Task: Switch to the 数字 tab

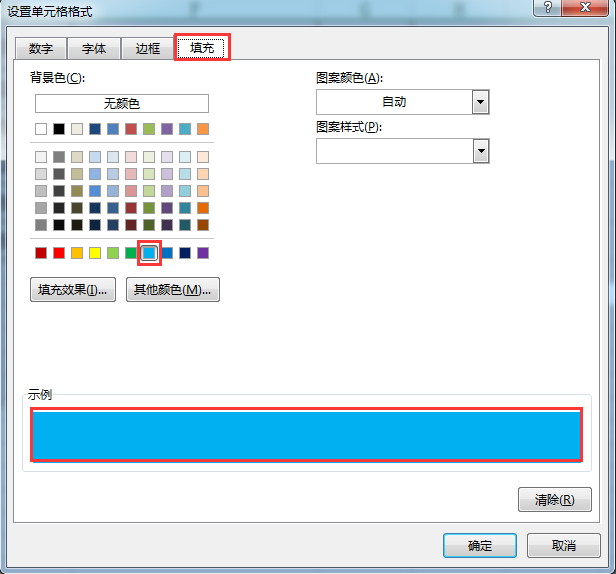Action: pyautogui.click(x=41, y=49)
